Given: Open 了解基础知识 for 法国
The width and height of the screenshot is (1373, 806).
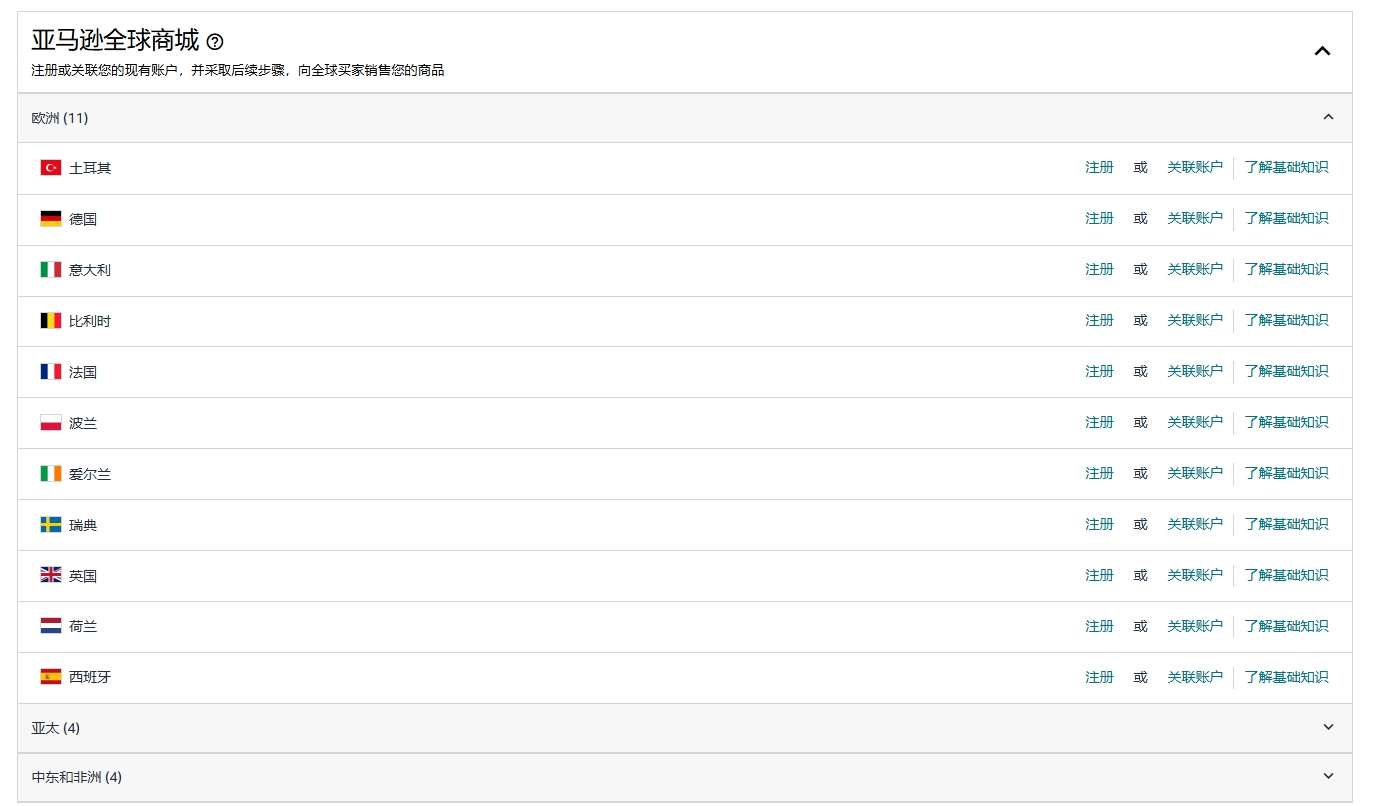Looking at the screenshot, I should 1286,371.
